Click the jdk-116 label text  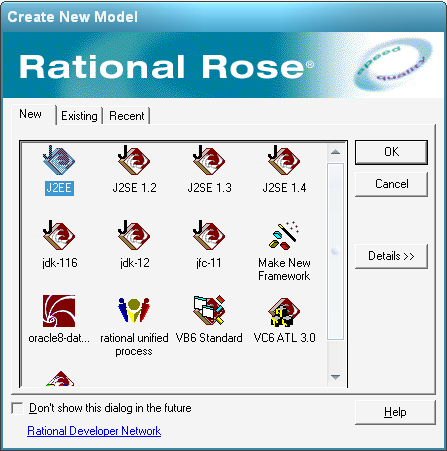pyautogui.click(x=60, y=263)
